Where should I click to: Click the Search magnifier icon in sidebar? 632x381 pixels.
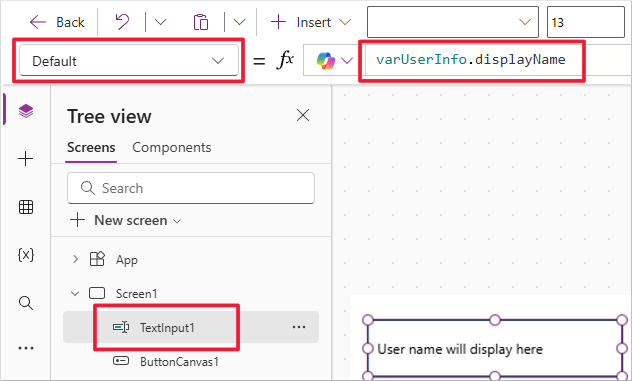pos(26,303)
